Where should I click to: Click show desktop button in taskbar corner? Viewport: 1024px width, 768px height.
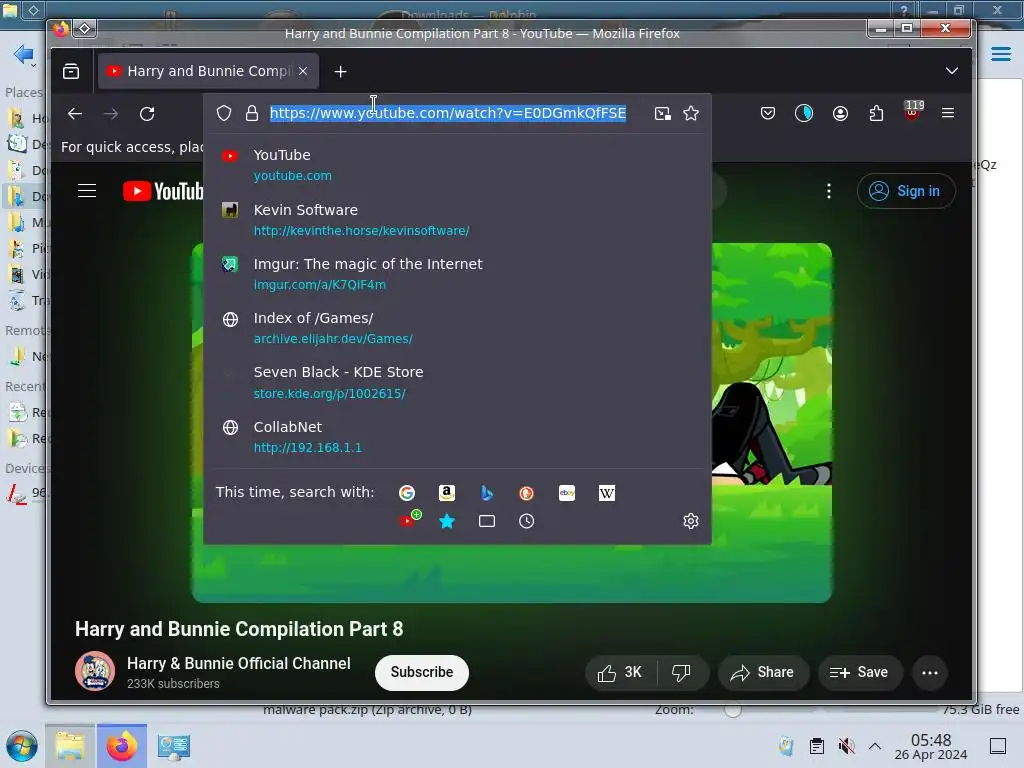coord(998,746)
